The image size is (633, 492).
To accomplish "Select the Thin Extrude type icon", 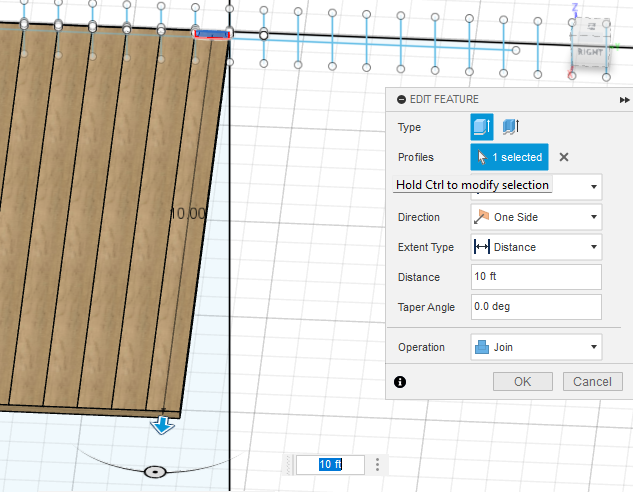I will pyautogui.click(x=511, y=127).
